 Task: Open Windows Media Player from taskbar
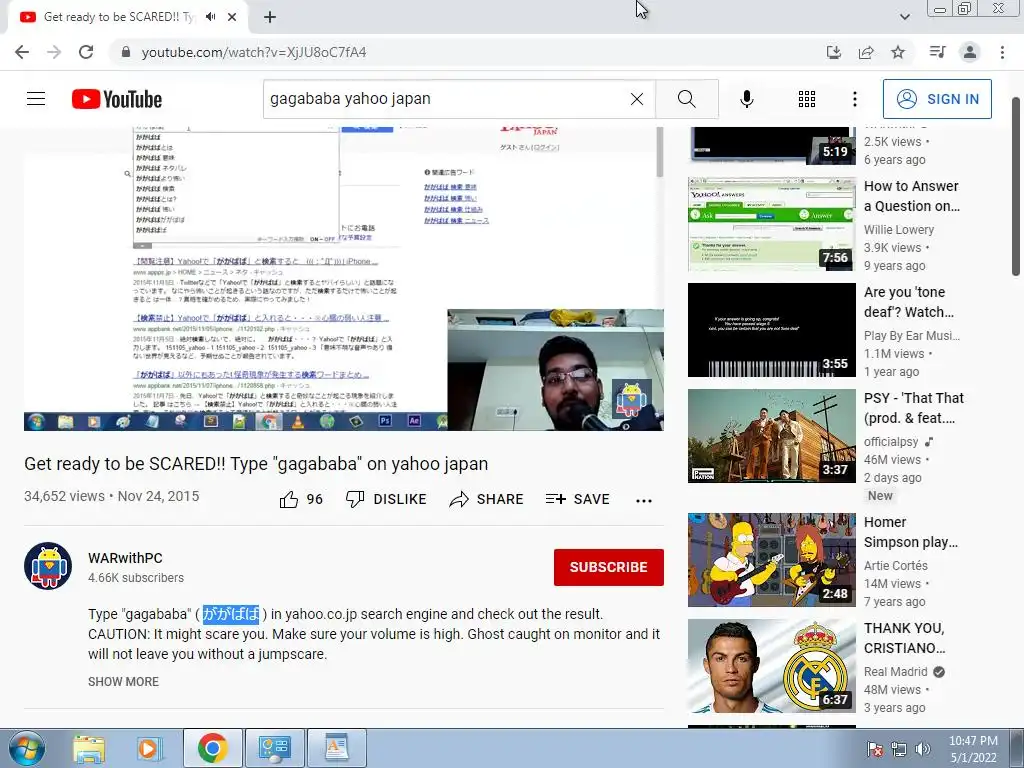point(148,748)
